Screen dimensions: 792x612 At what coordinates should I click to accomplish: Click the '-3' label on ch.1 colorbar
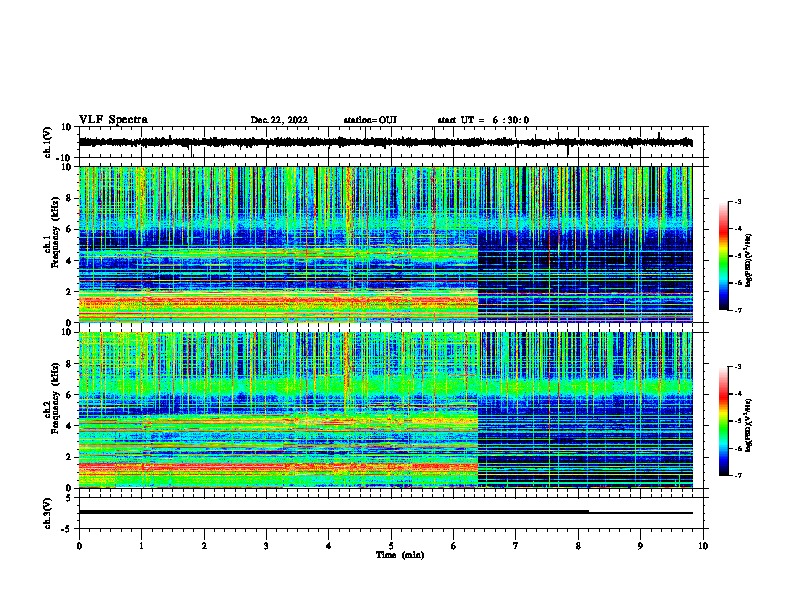tap(738, 201)
